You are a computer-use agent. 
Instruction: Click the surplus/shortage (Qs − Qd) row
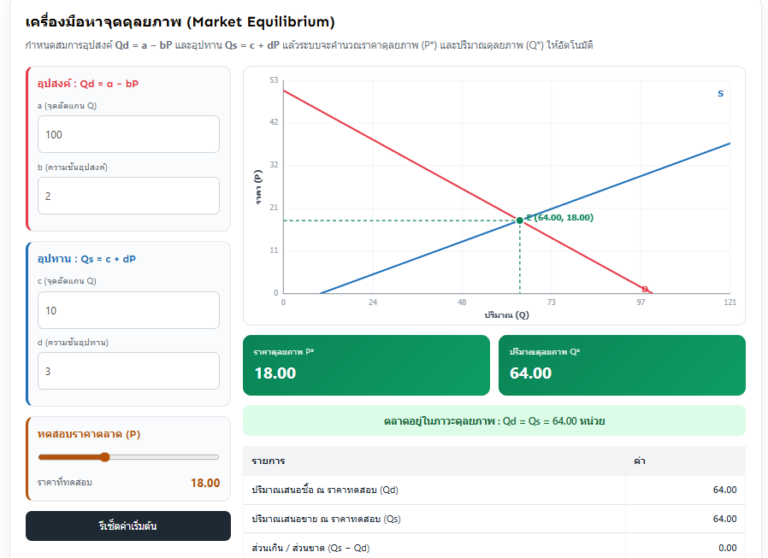(x=494, y=547)
